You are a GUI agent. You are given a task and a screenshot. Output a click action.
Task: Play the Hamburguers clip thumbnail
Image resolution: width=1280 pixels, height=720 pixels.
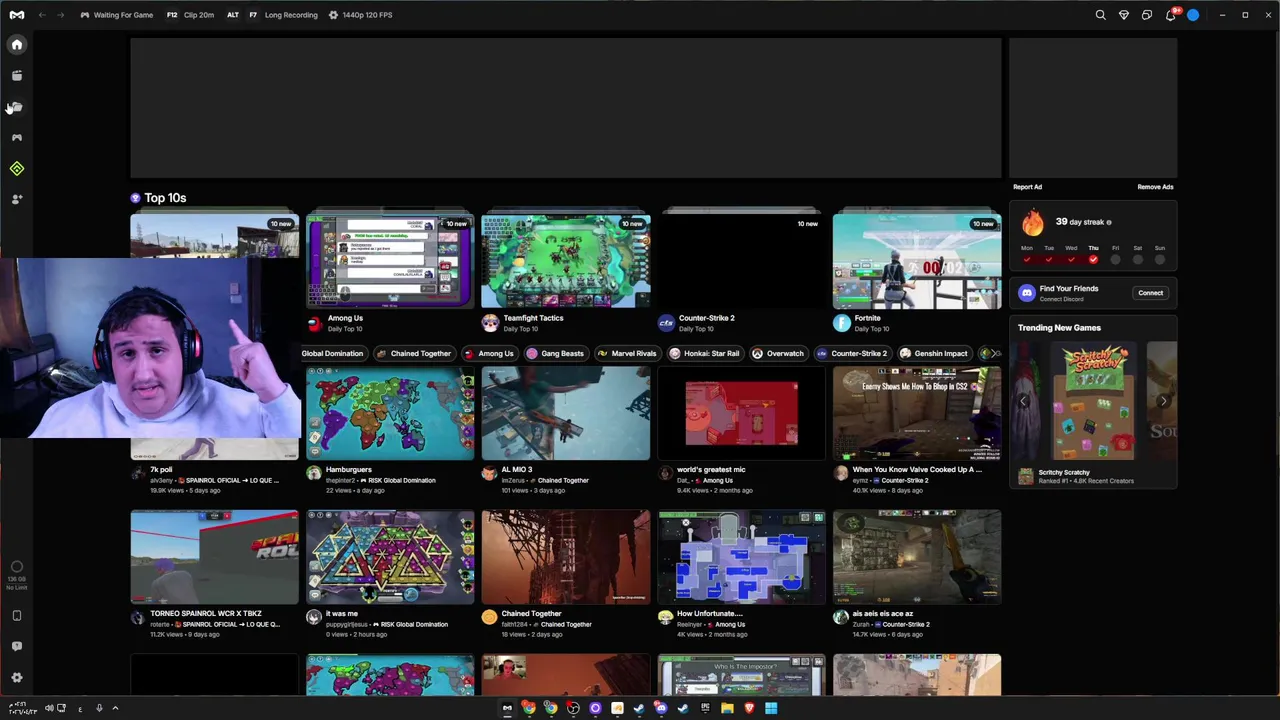pos(390,413)
